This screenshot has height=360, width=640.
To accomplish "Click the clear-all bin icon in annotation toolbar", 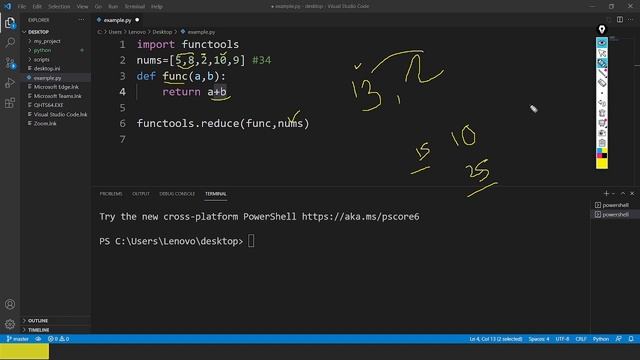I will point(602,113).
